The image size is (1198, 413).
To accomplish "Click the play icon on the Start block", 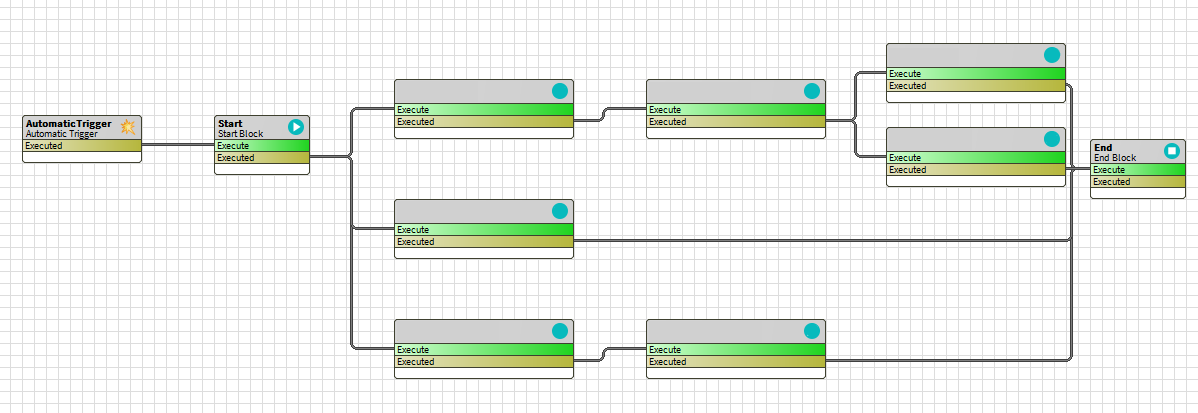I will click(296, 127).
